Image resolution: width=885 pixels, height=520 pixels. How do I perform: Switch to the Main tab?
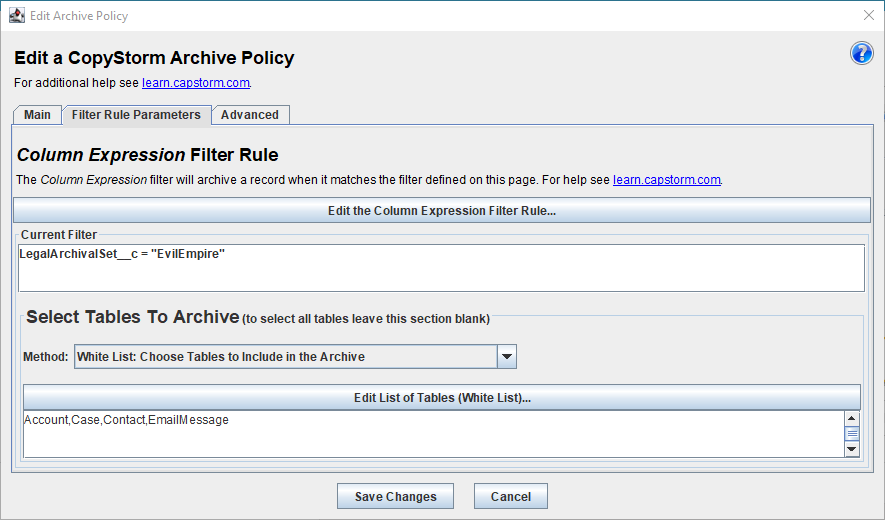pyautogui.click(x=37, y=115)
